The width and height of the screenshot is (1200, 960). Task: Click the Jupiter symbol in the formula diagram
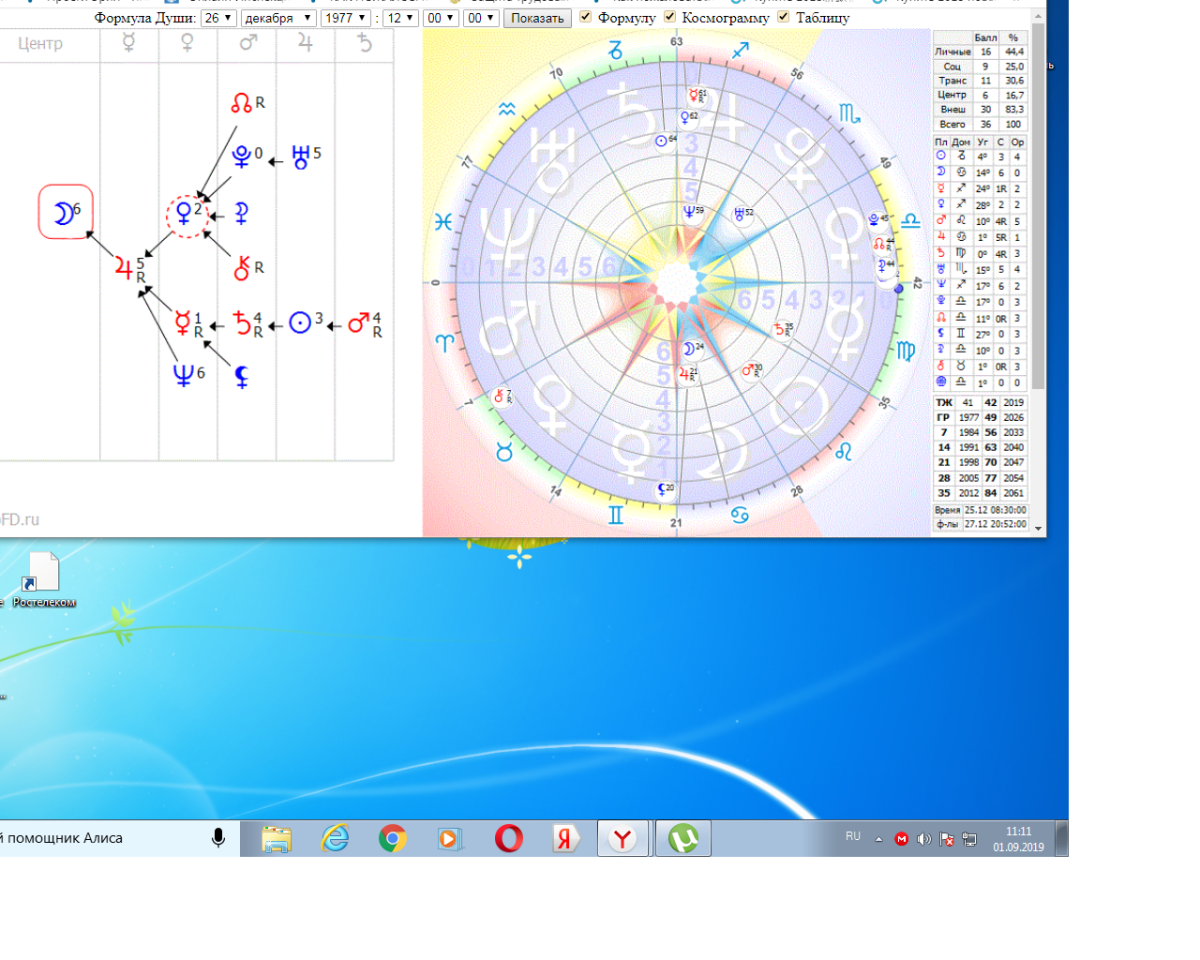[125, 268]
